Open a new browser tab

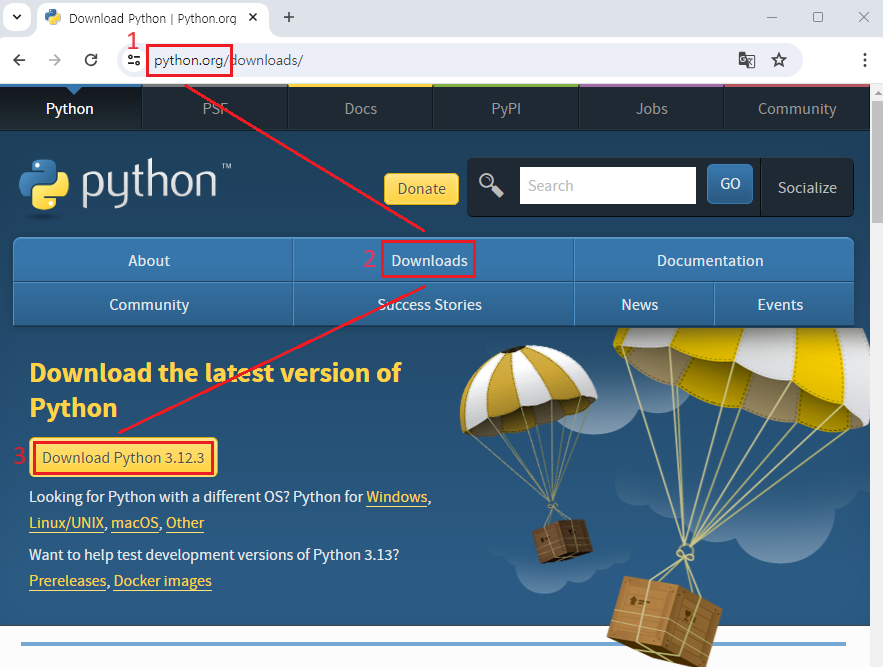(289, 17)
